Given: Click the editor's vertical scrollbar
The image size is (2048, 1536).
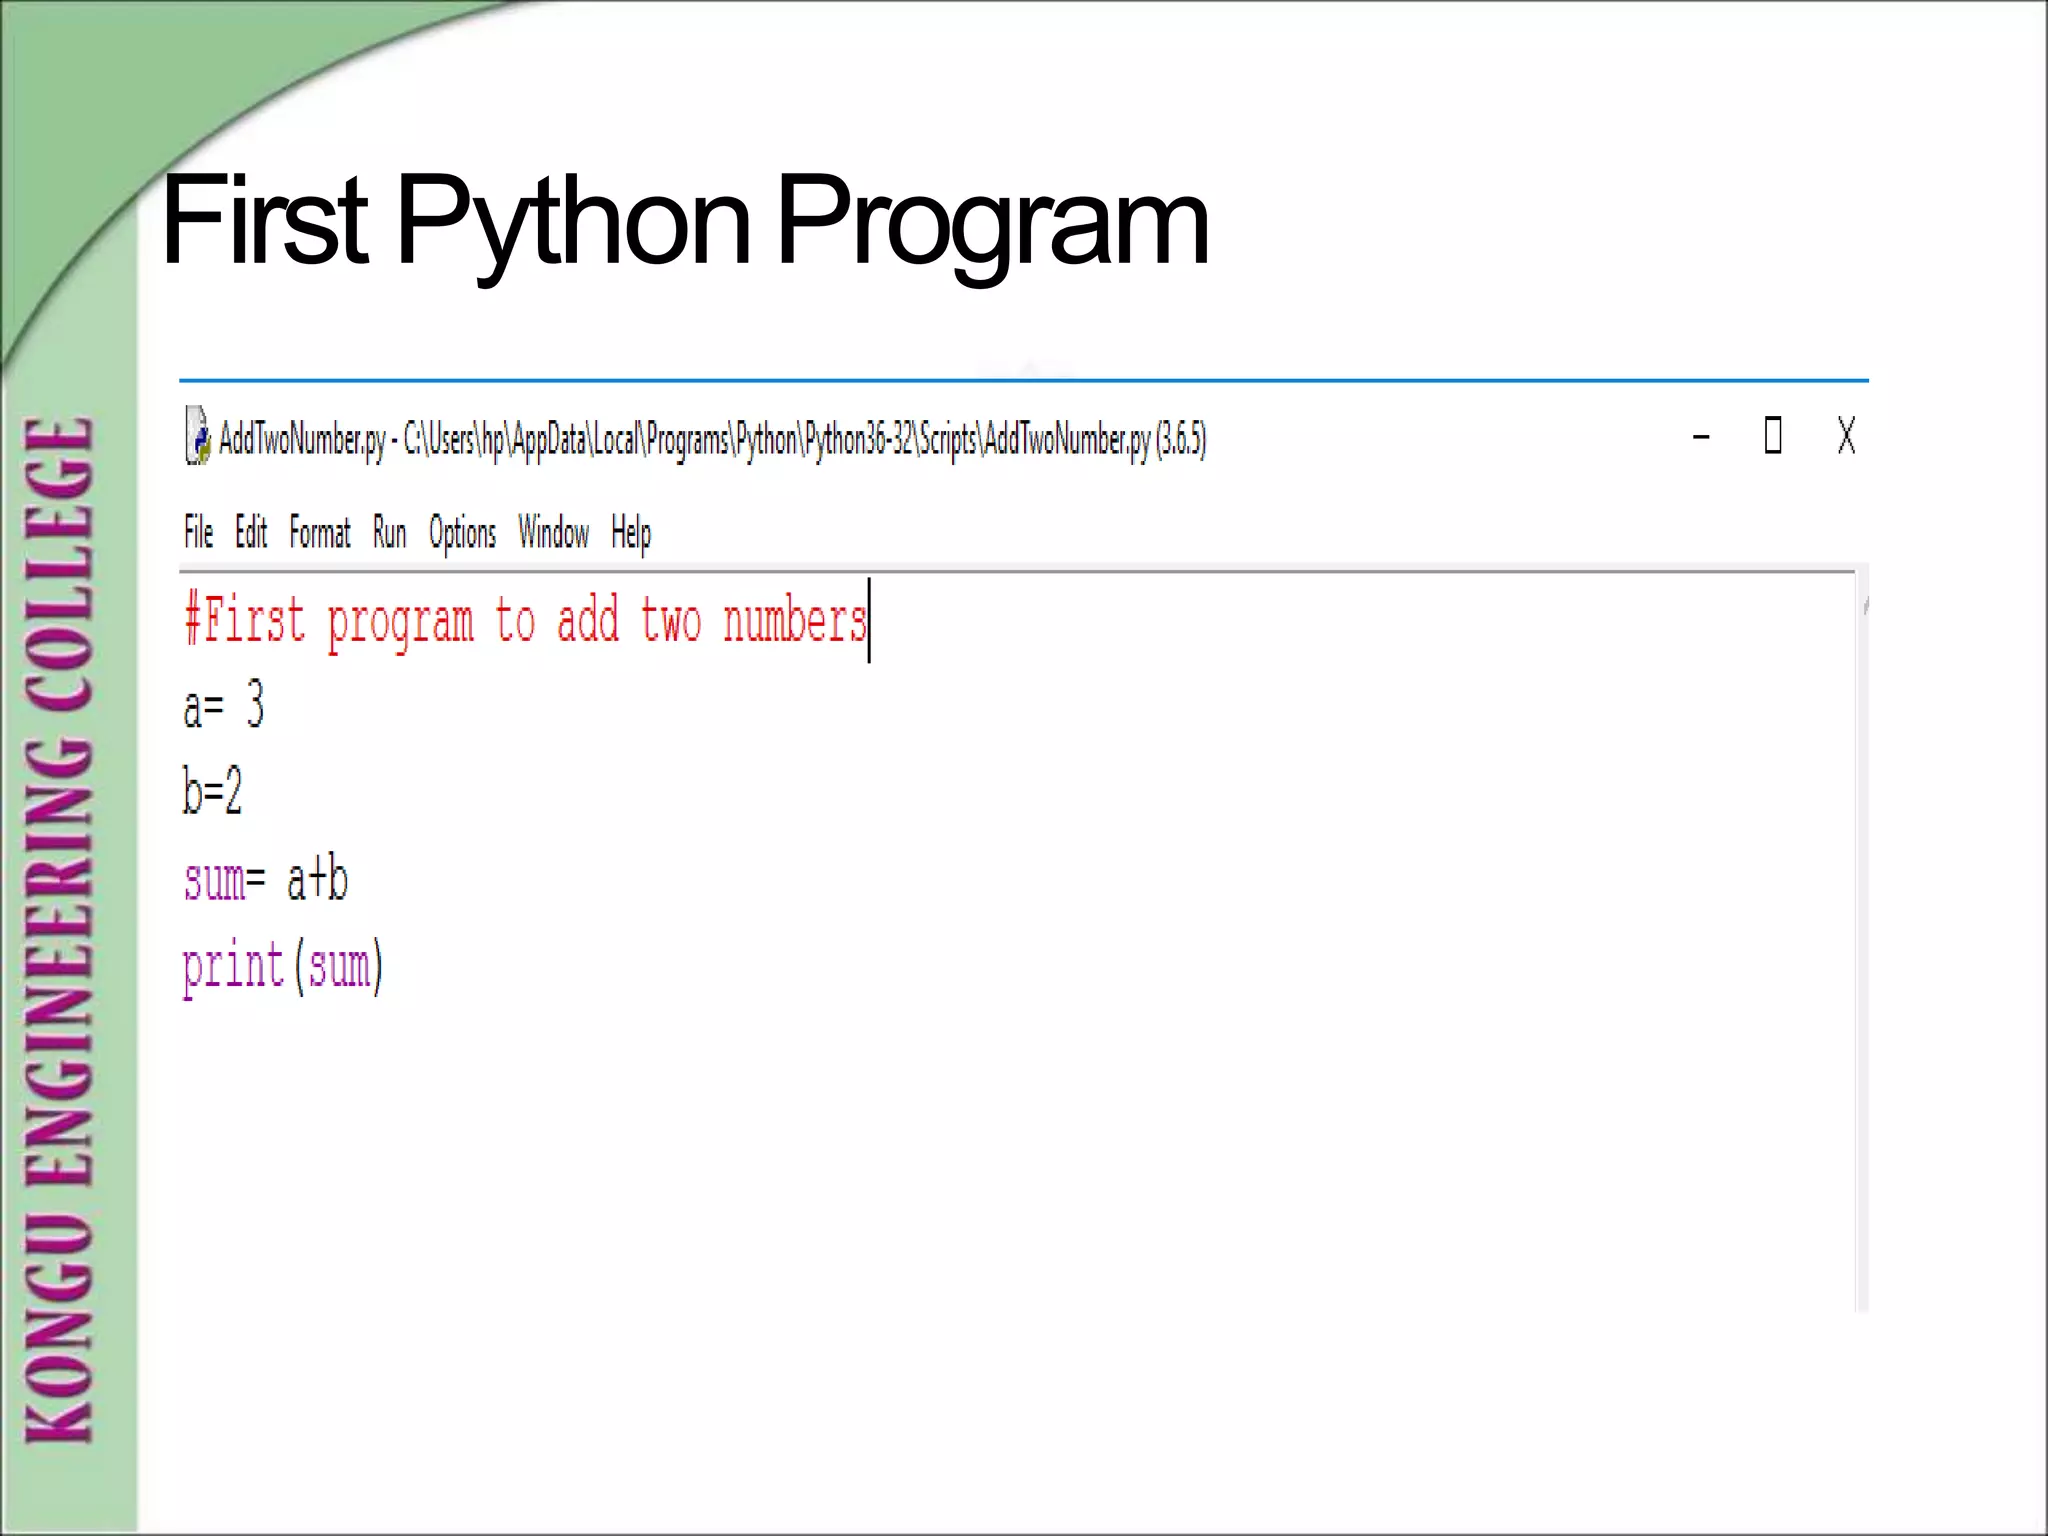Looking at the screenshot, I should 1862,940.
